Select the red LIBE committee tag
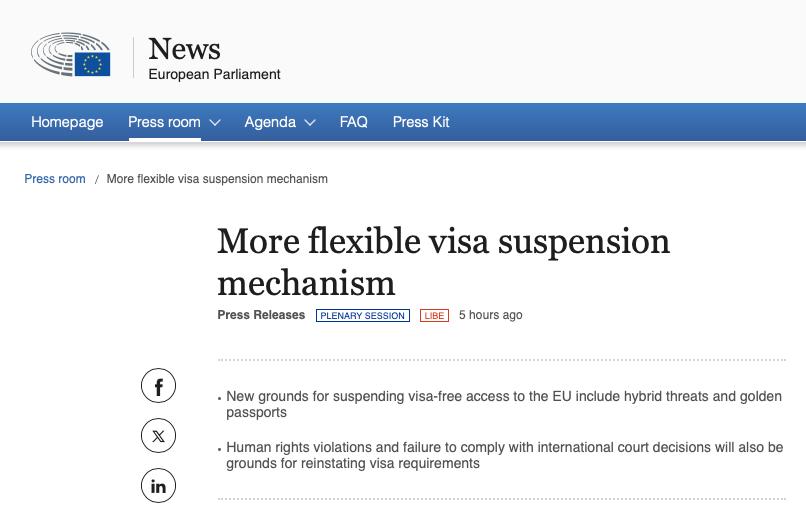This screenshot has height=505, width=806. tap(434, 315)
